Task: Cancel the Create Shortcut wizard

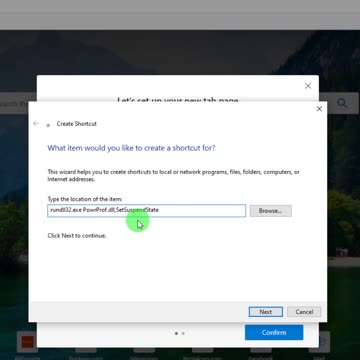Action: pos(304,312)
